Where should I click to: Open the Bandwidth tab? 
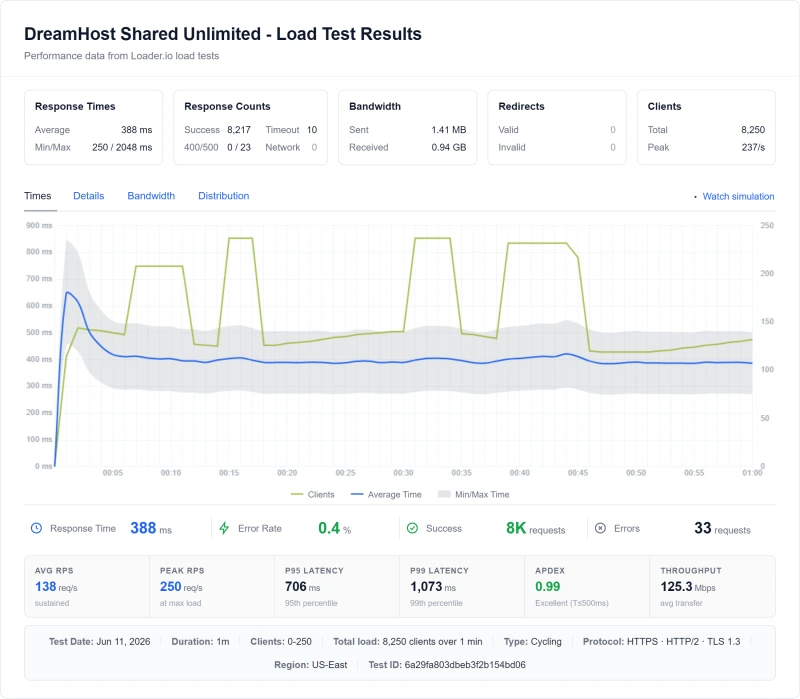[x=151, y=196]
